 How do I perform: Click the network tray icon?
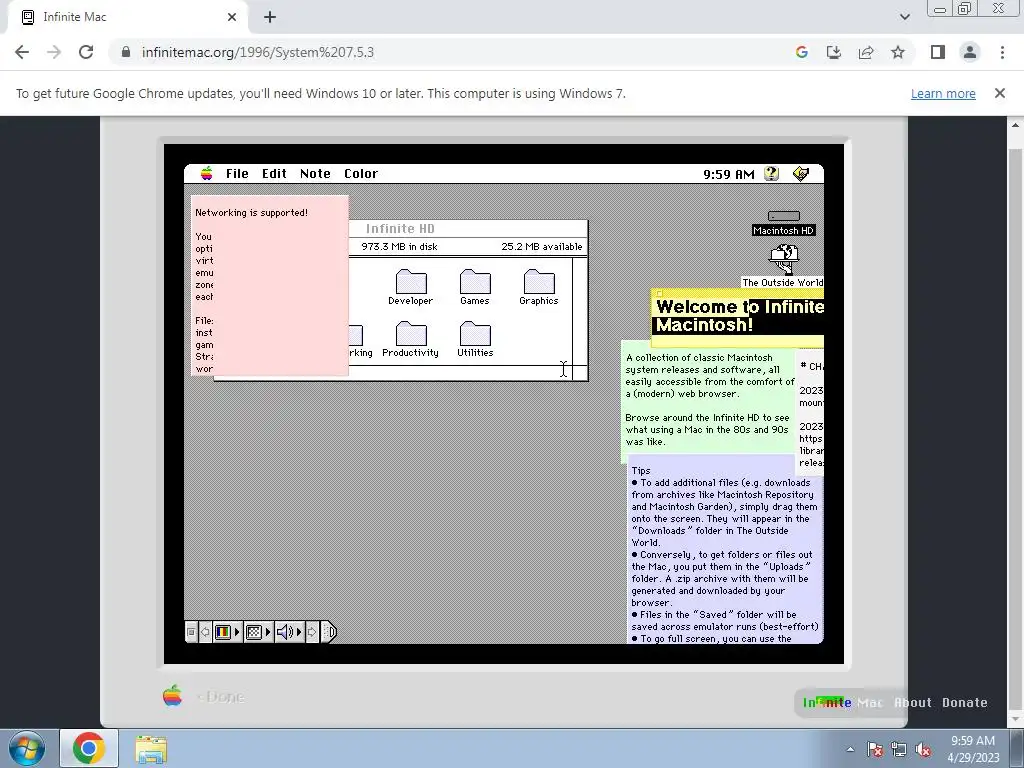tap(899, 750)
